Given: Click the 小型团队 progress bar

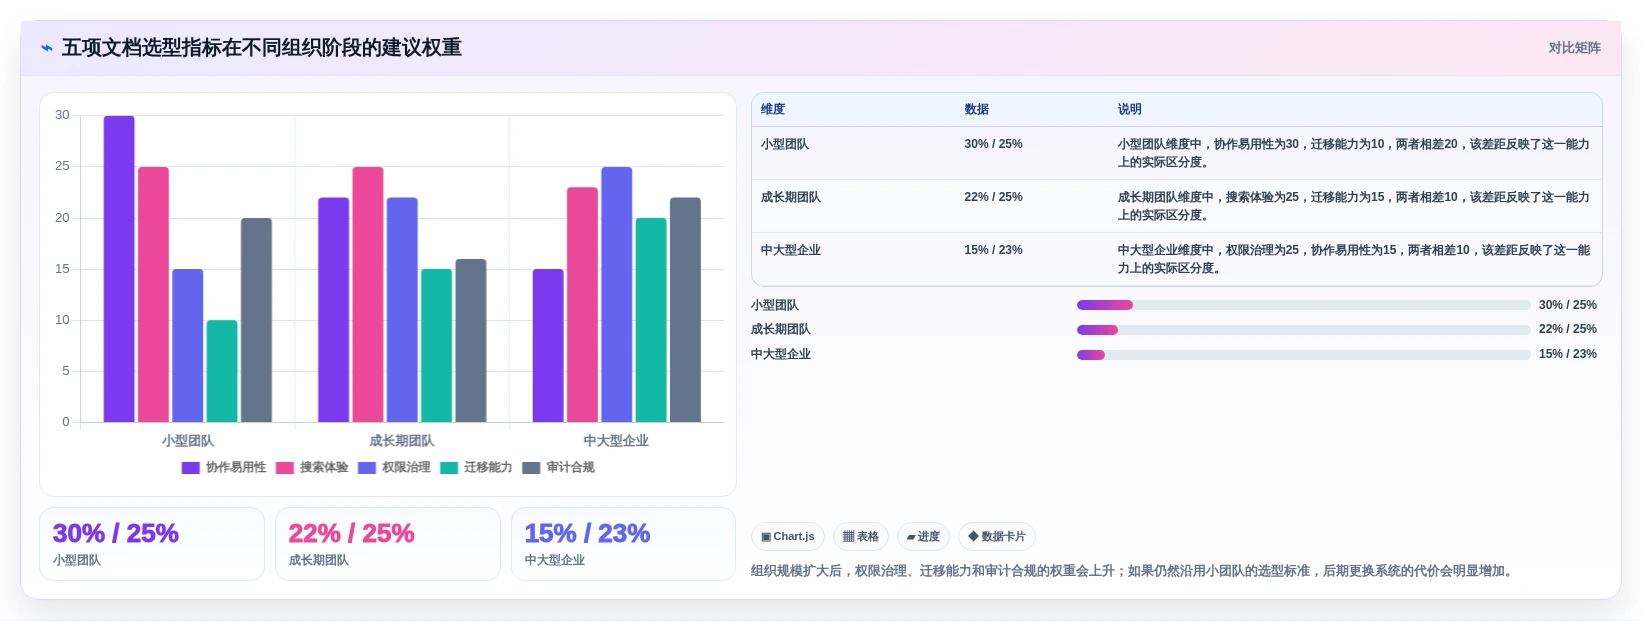Looking at the screenshot, I should point(1304,305).
